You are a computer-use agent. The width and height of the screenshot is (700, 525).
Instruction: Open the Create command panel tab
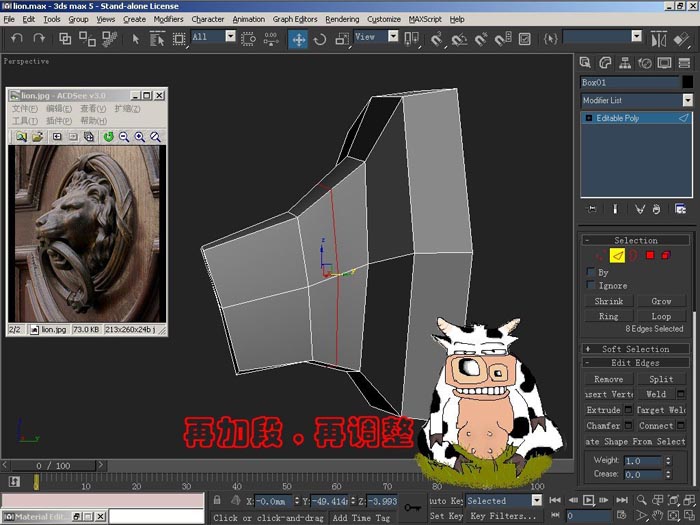[x=585, y=63]
